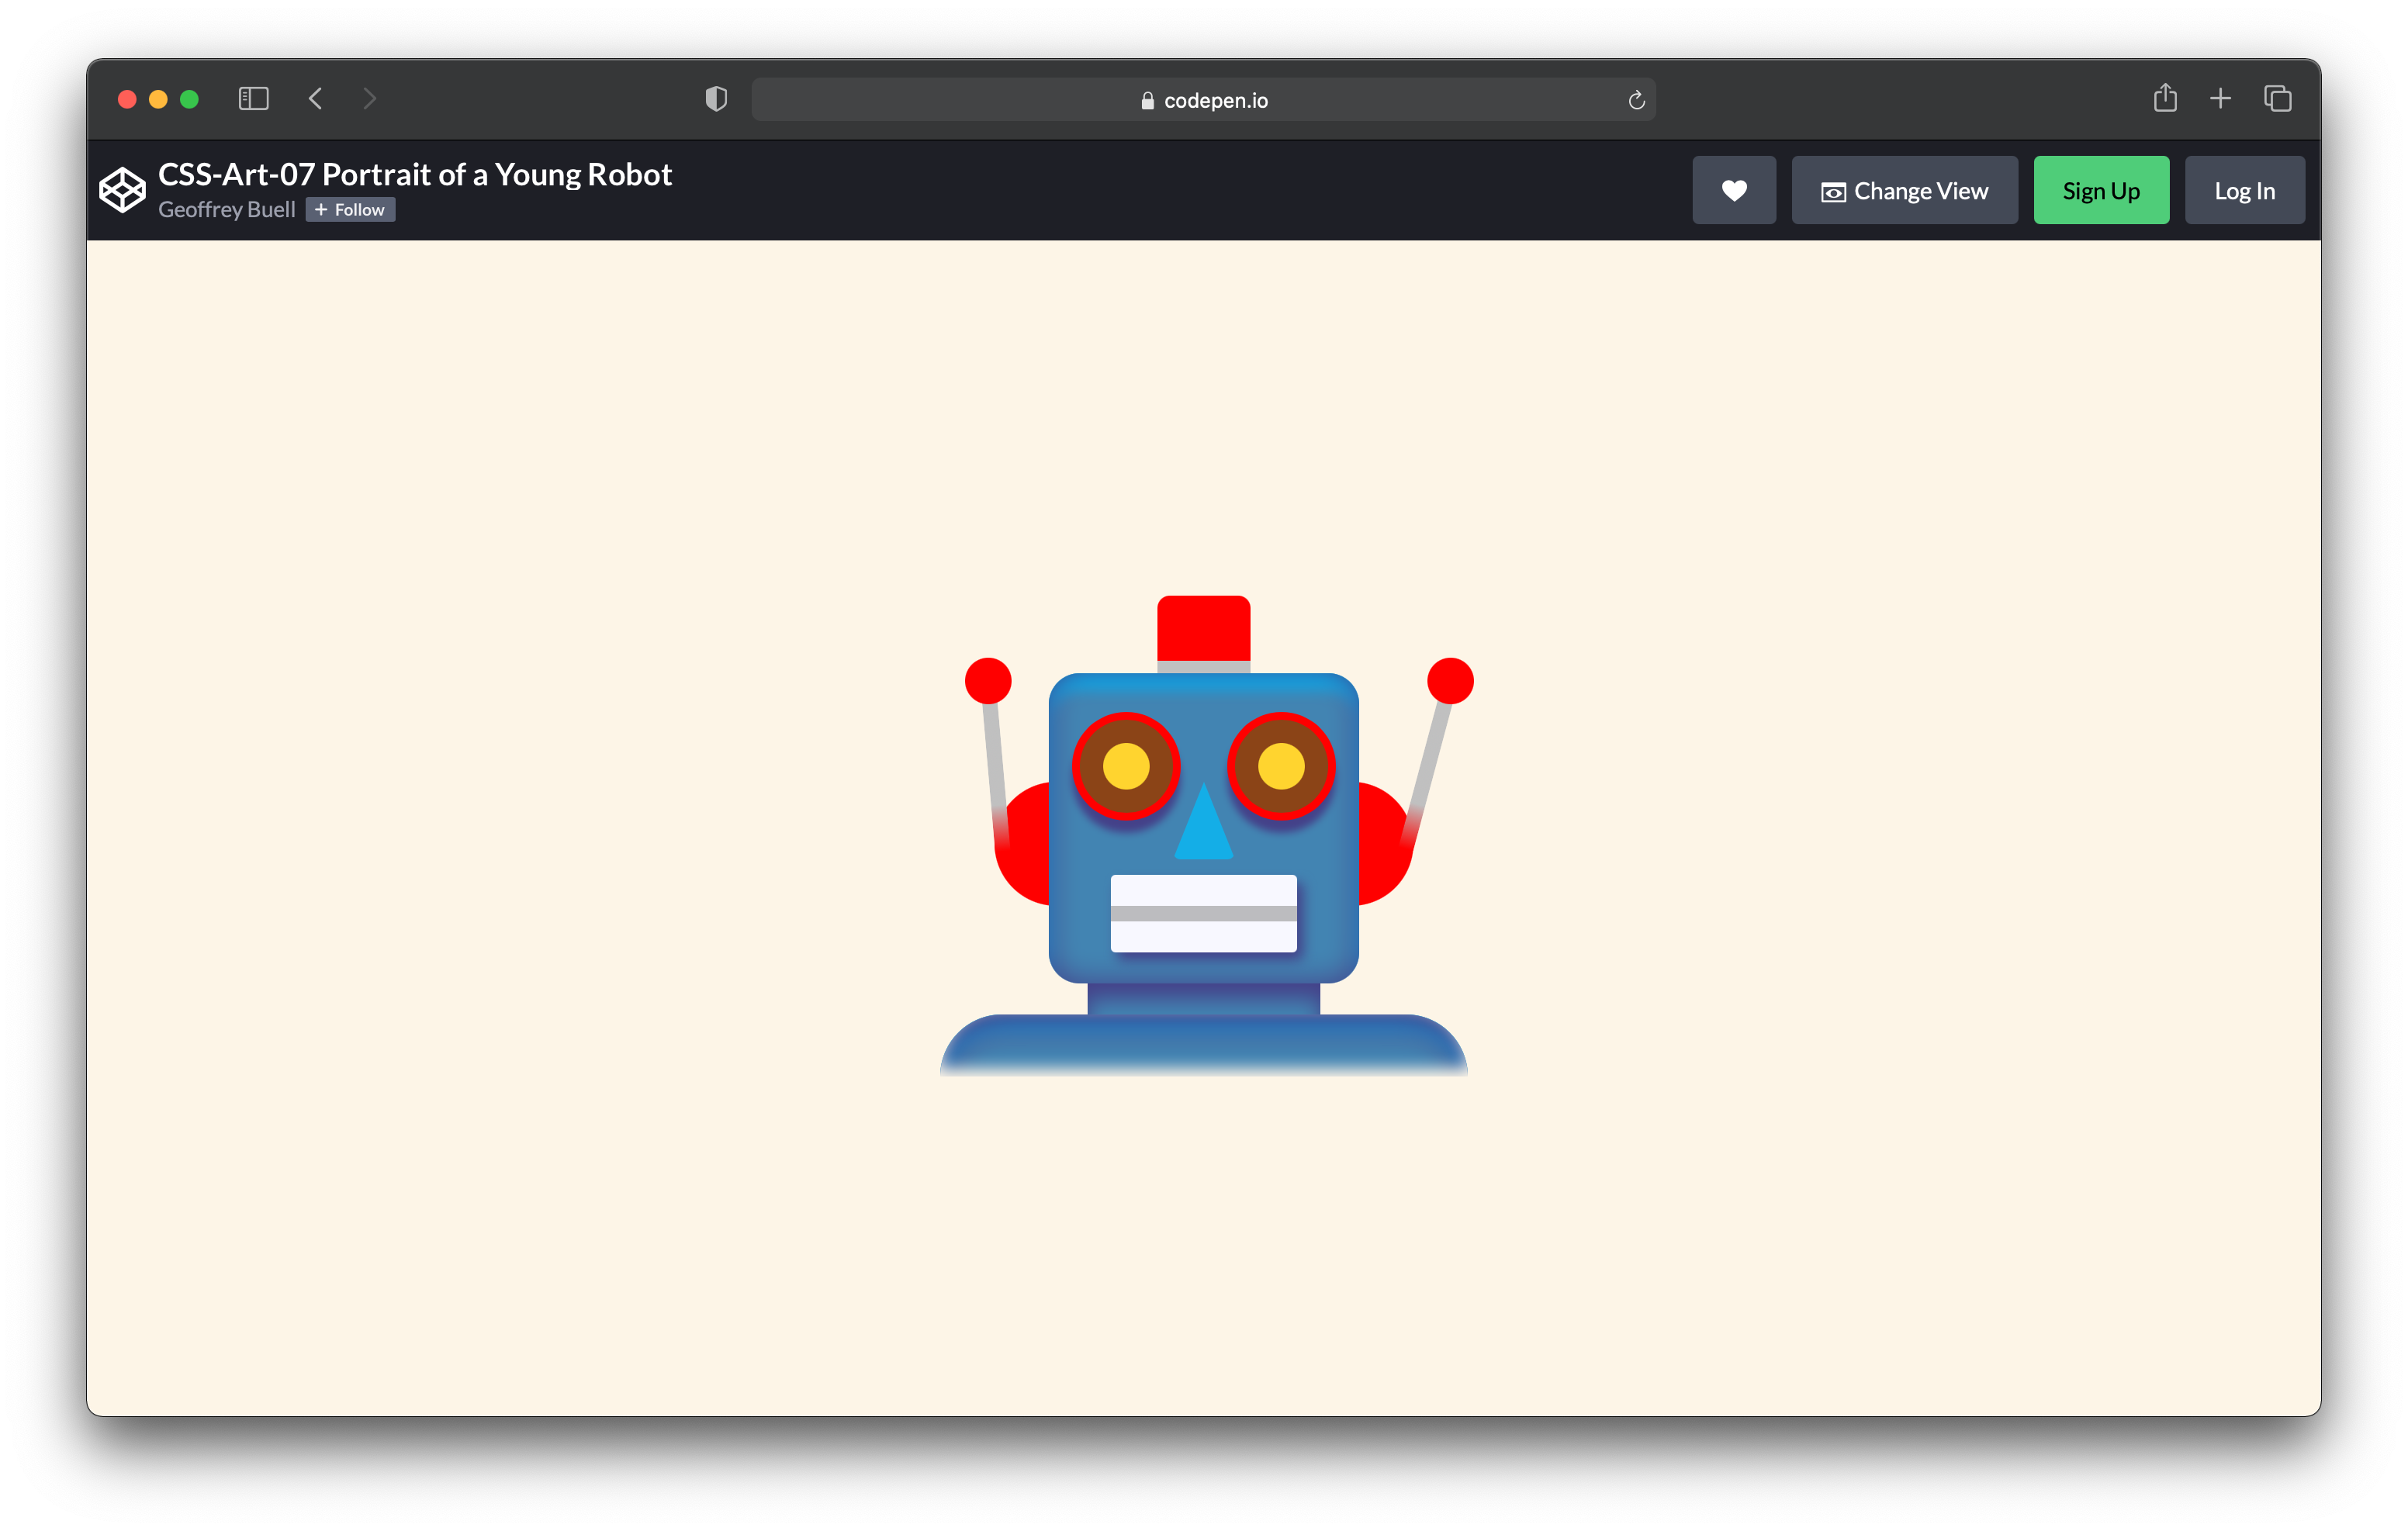Go back to the previous page

316,99
